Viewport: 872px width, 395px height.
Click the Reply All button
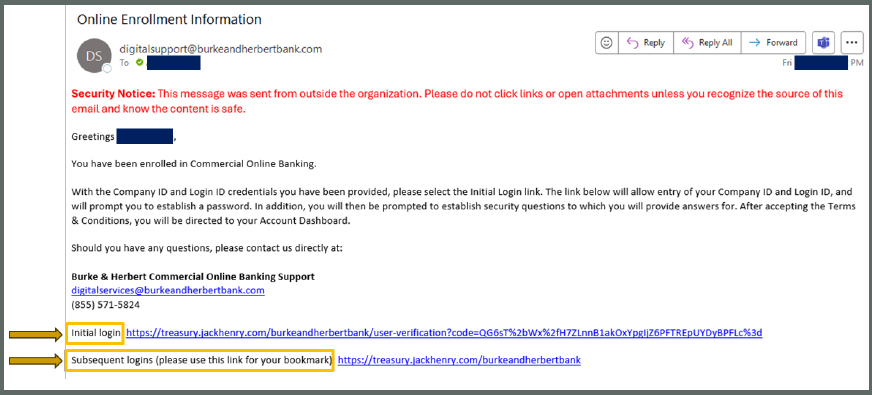click(707, 42)
